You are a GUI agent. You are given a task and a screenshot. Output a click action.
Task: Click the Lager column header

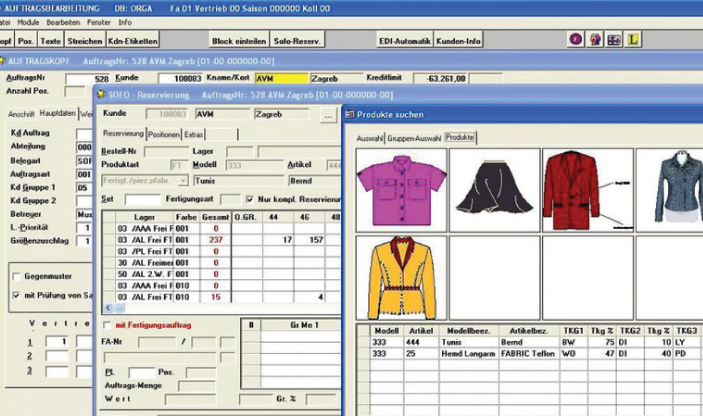[x=144, y=217]
